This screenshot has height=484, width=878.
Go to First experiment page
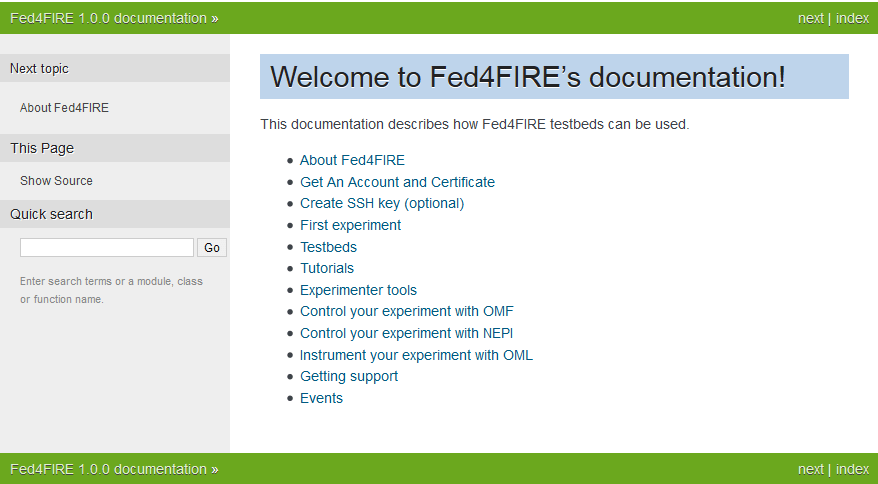[x=351, y=225]
